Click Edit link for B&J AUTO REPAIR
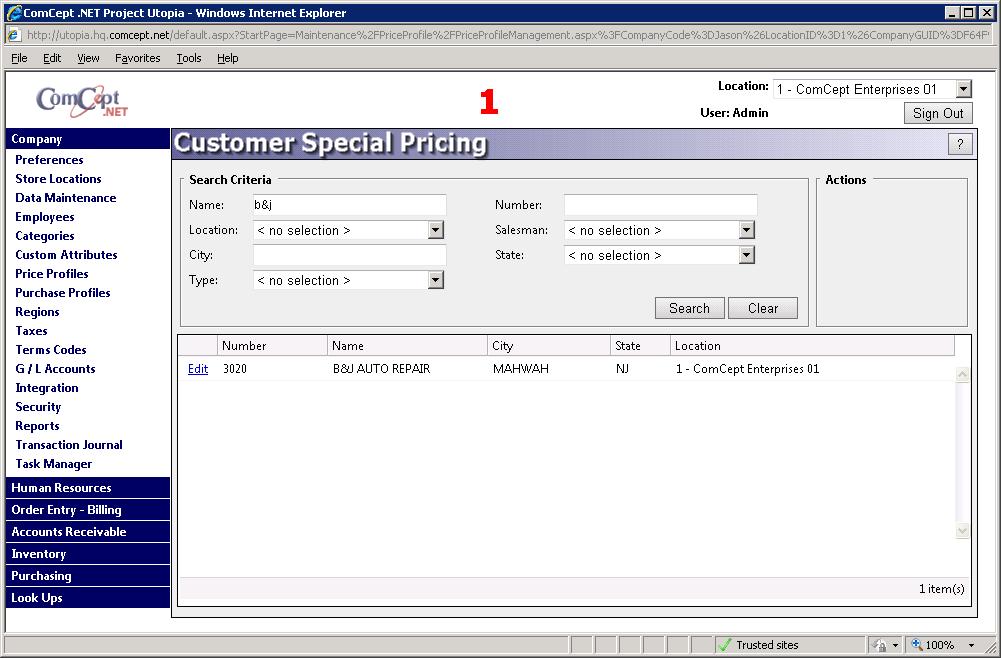1001x658 pixels. tap(198, 369)
